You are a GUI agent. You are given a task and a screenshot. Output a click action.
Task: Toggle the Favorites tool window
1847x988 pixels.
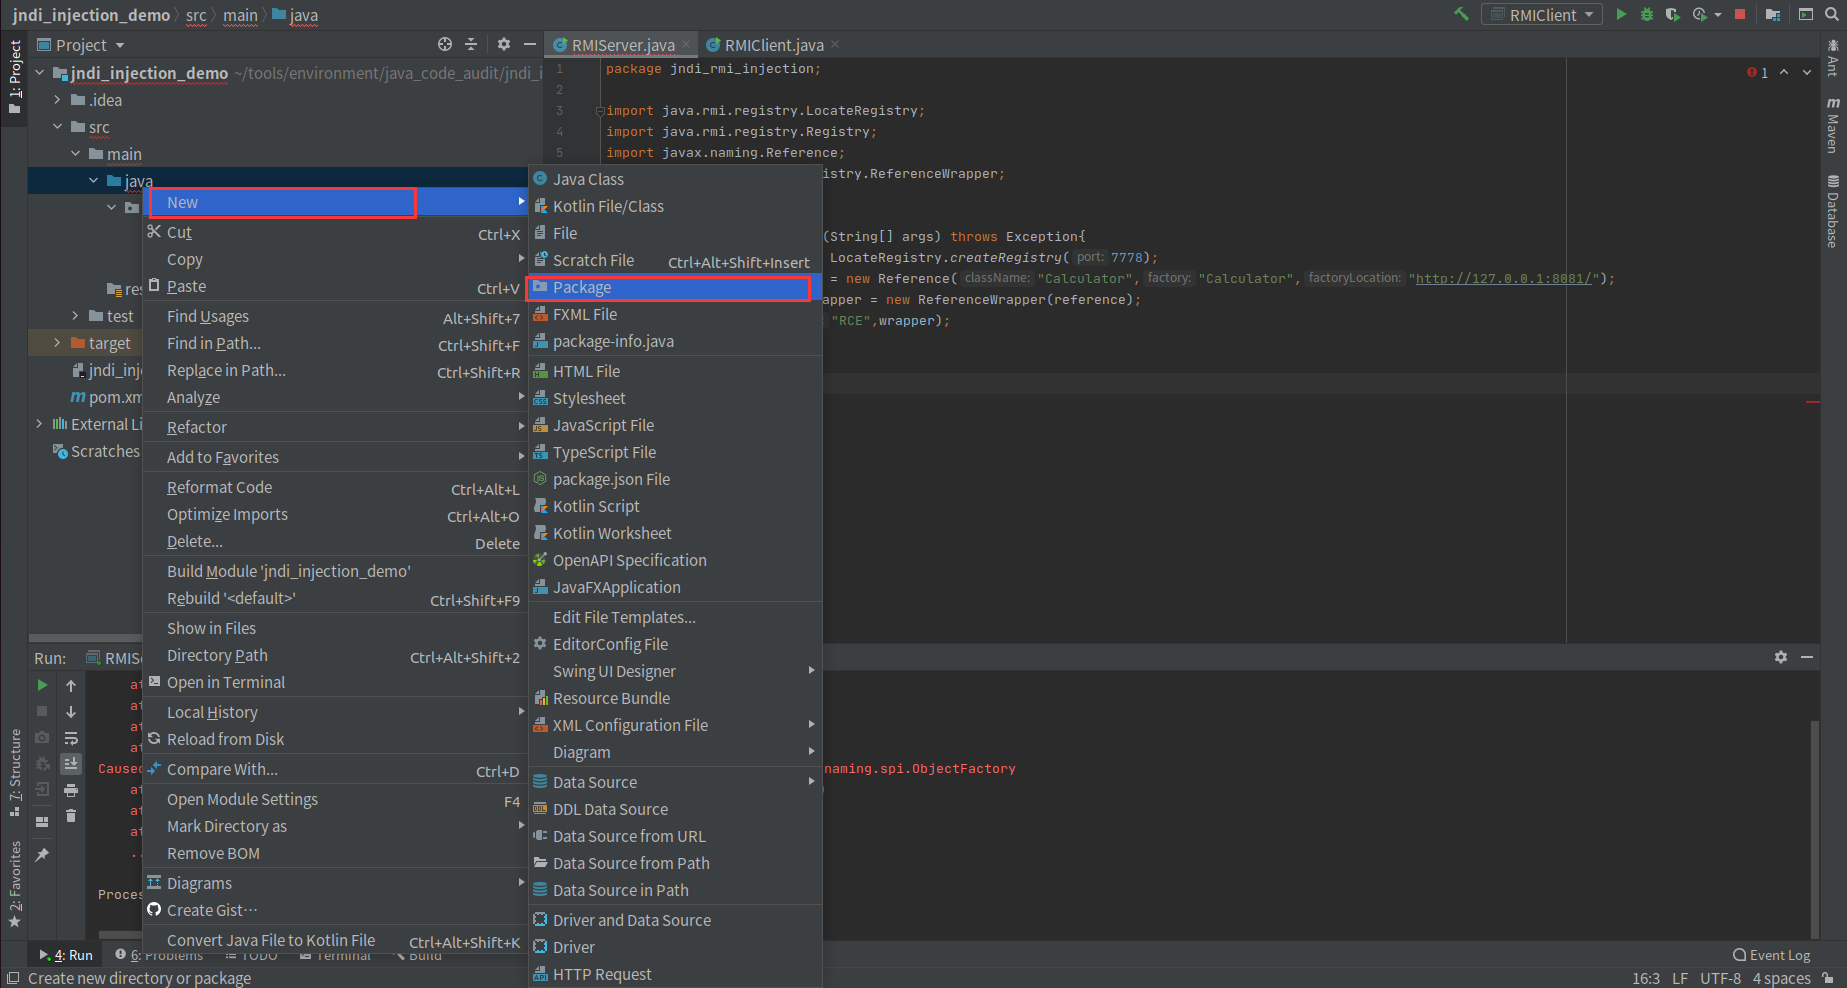pyautogui.click(x=14, y=884)
